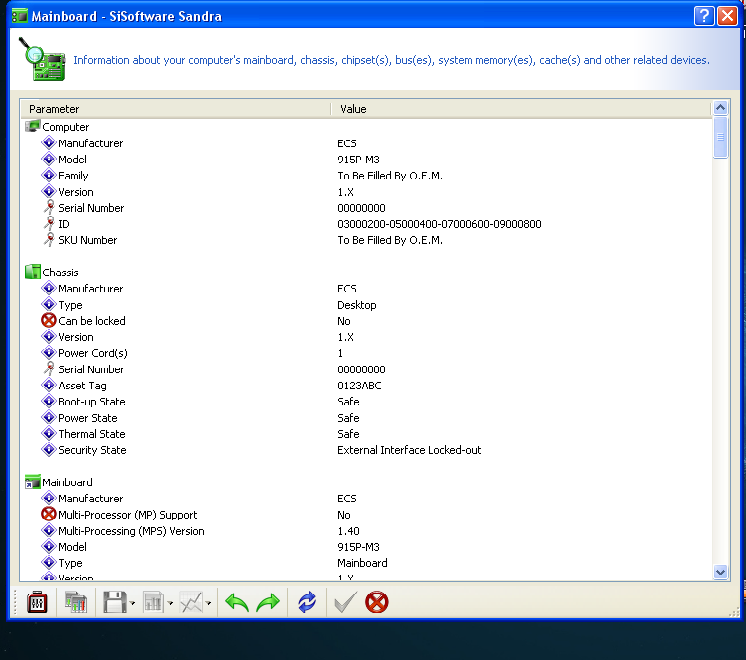Click the Computer section icon

32,127
